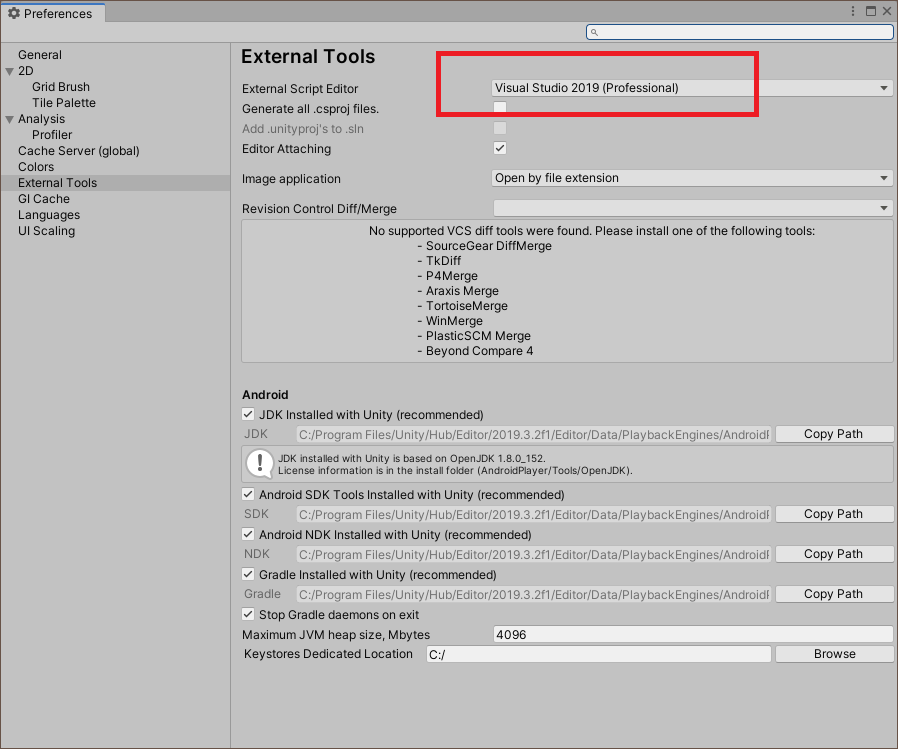Click the 'TkDiff' list entry
Image resolution: width=898 pixels, height=749 pixels.
coord(443,261)
